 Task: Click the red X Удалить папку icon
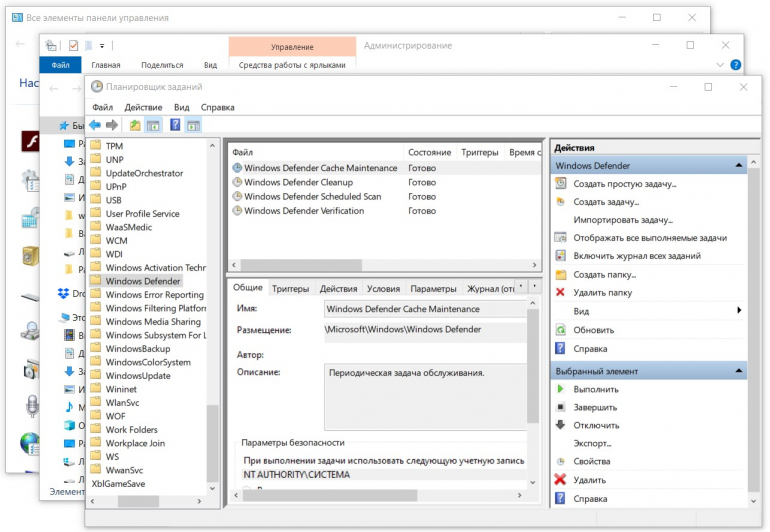click(x=560, y=292)
